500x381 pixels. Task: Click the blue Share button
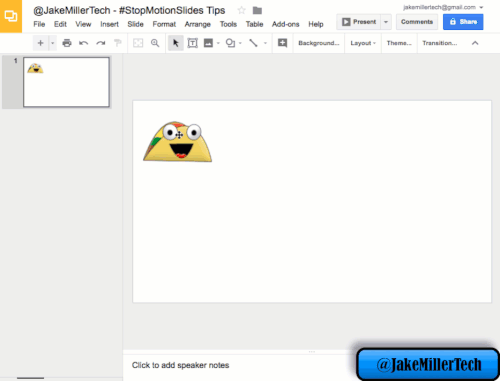[x=463, y=22]
